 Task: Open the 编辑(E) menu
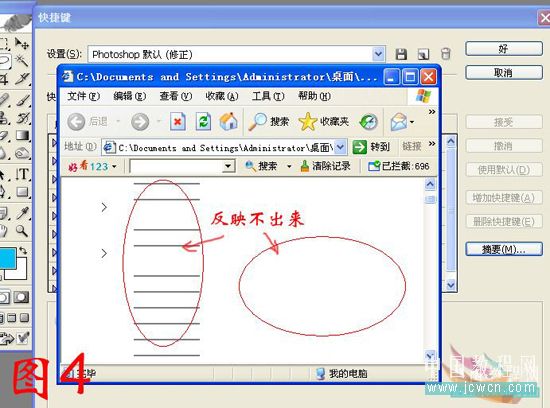pos(130,96)
